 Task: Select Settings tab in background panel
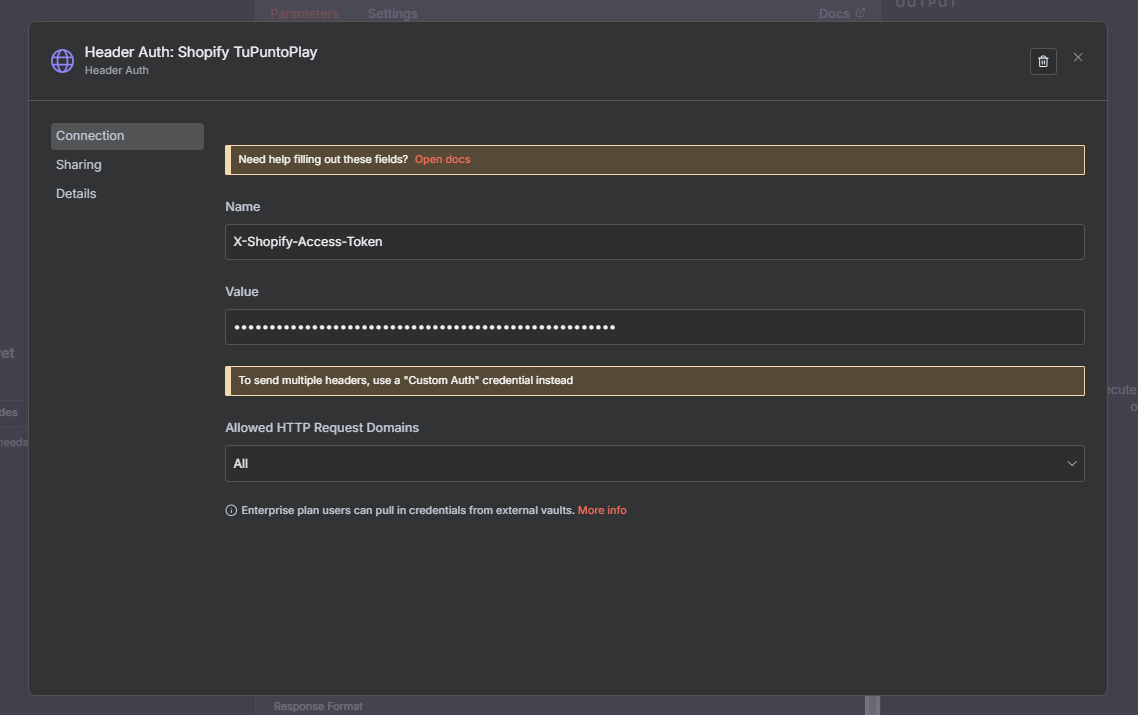[x=392, y=13]
